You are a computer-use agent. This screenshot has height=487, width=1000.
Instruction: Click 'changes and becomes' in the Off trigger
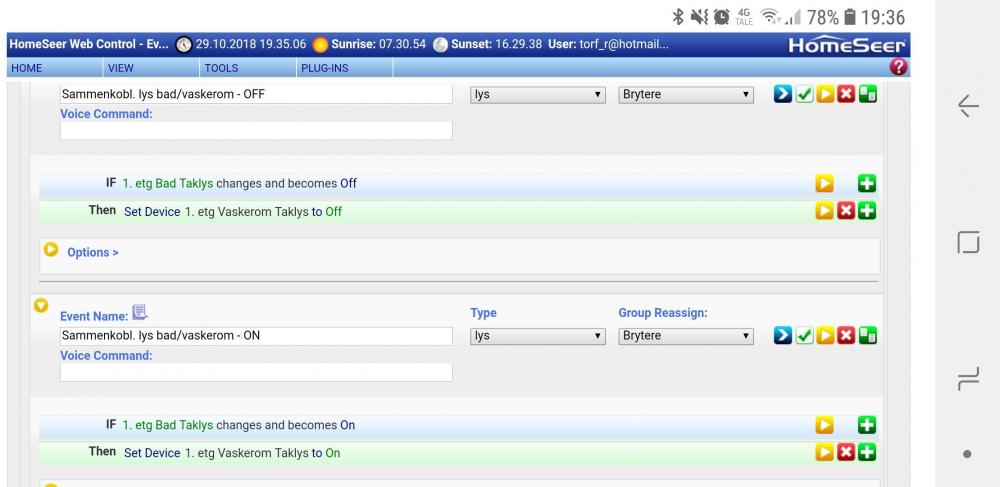click(x=277, y=184)
